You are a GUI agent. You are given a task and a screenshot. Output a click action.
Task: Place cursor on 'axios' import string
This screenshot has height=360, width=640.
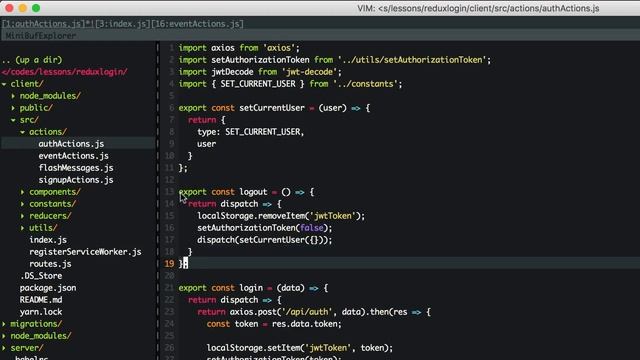279,48
